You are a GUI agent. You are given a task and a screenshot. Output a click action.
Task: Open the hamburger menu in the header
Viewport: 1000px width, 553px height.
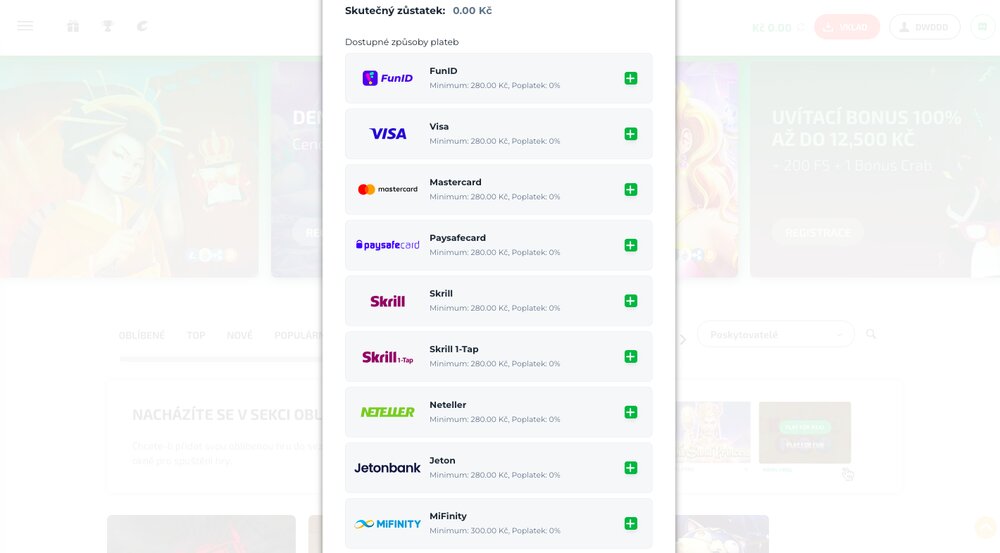coord(25,26)
